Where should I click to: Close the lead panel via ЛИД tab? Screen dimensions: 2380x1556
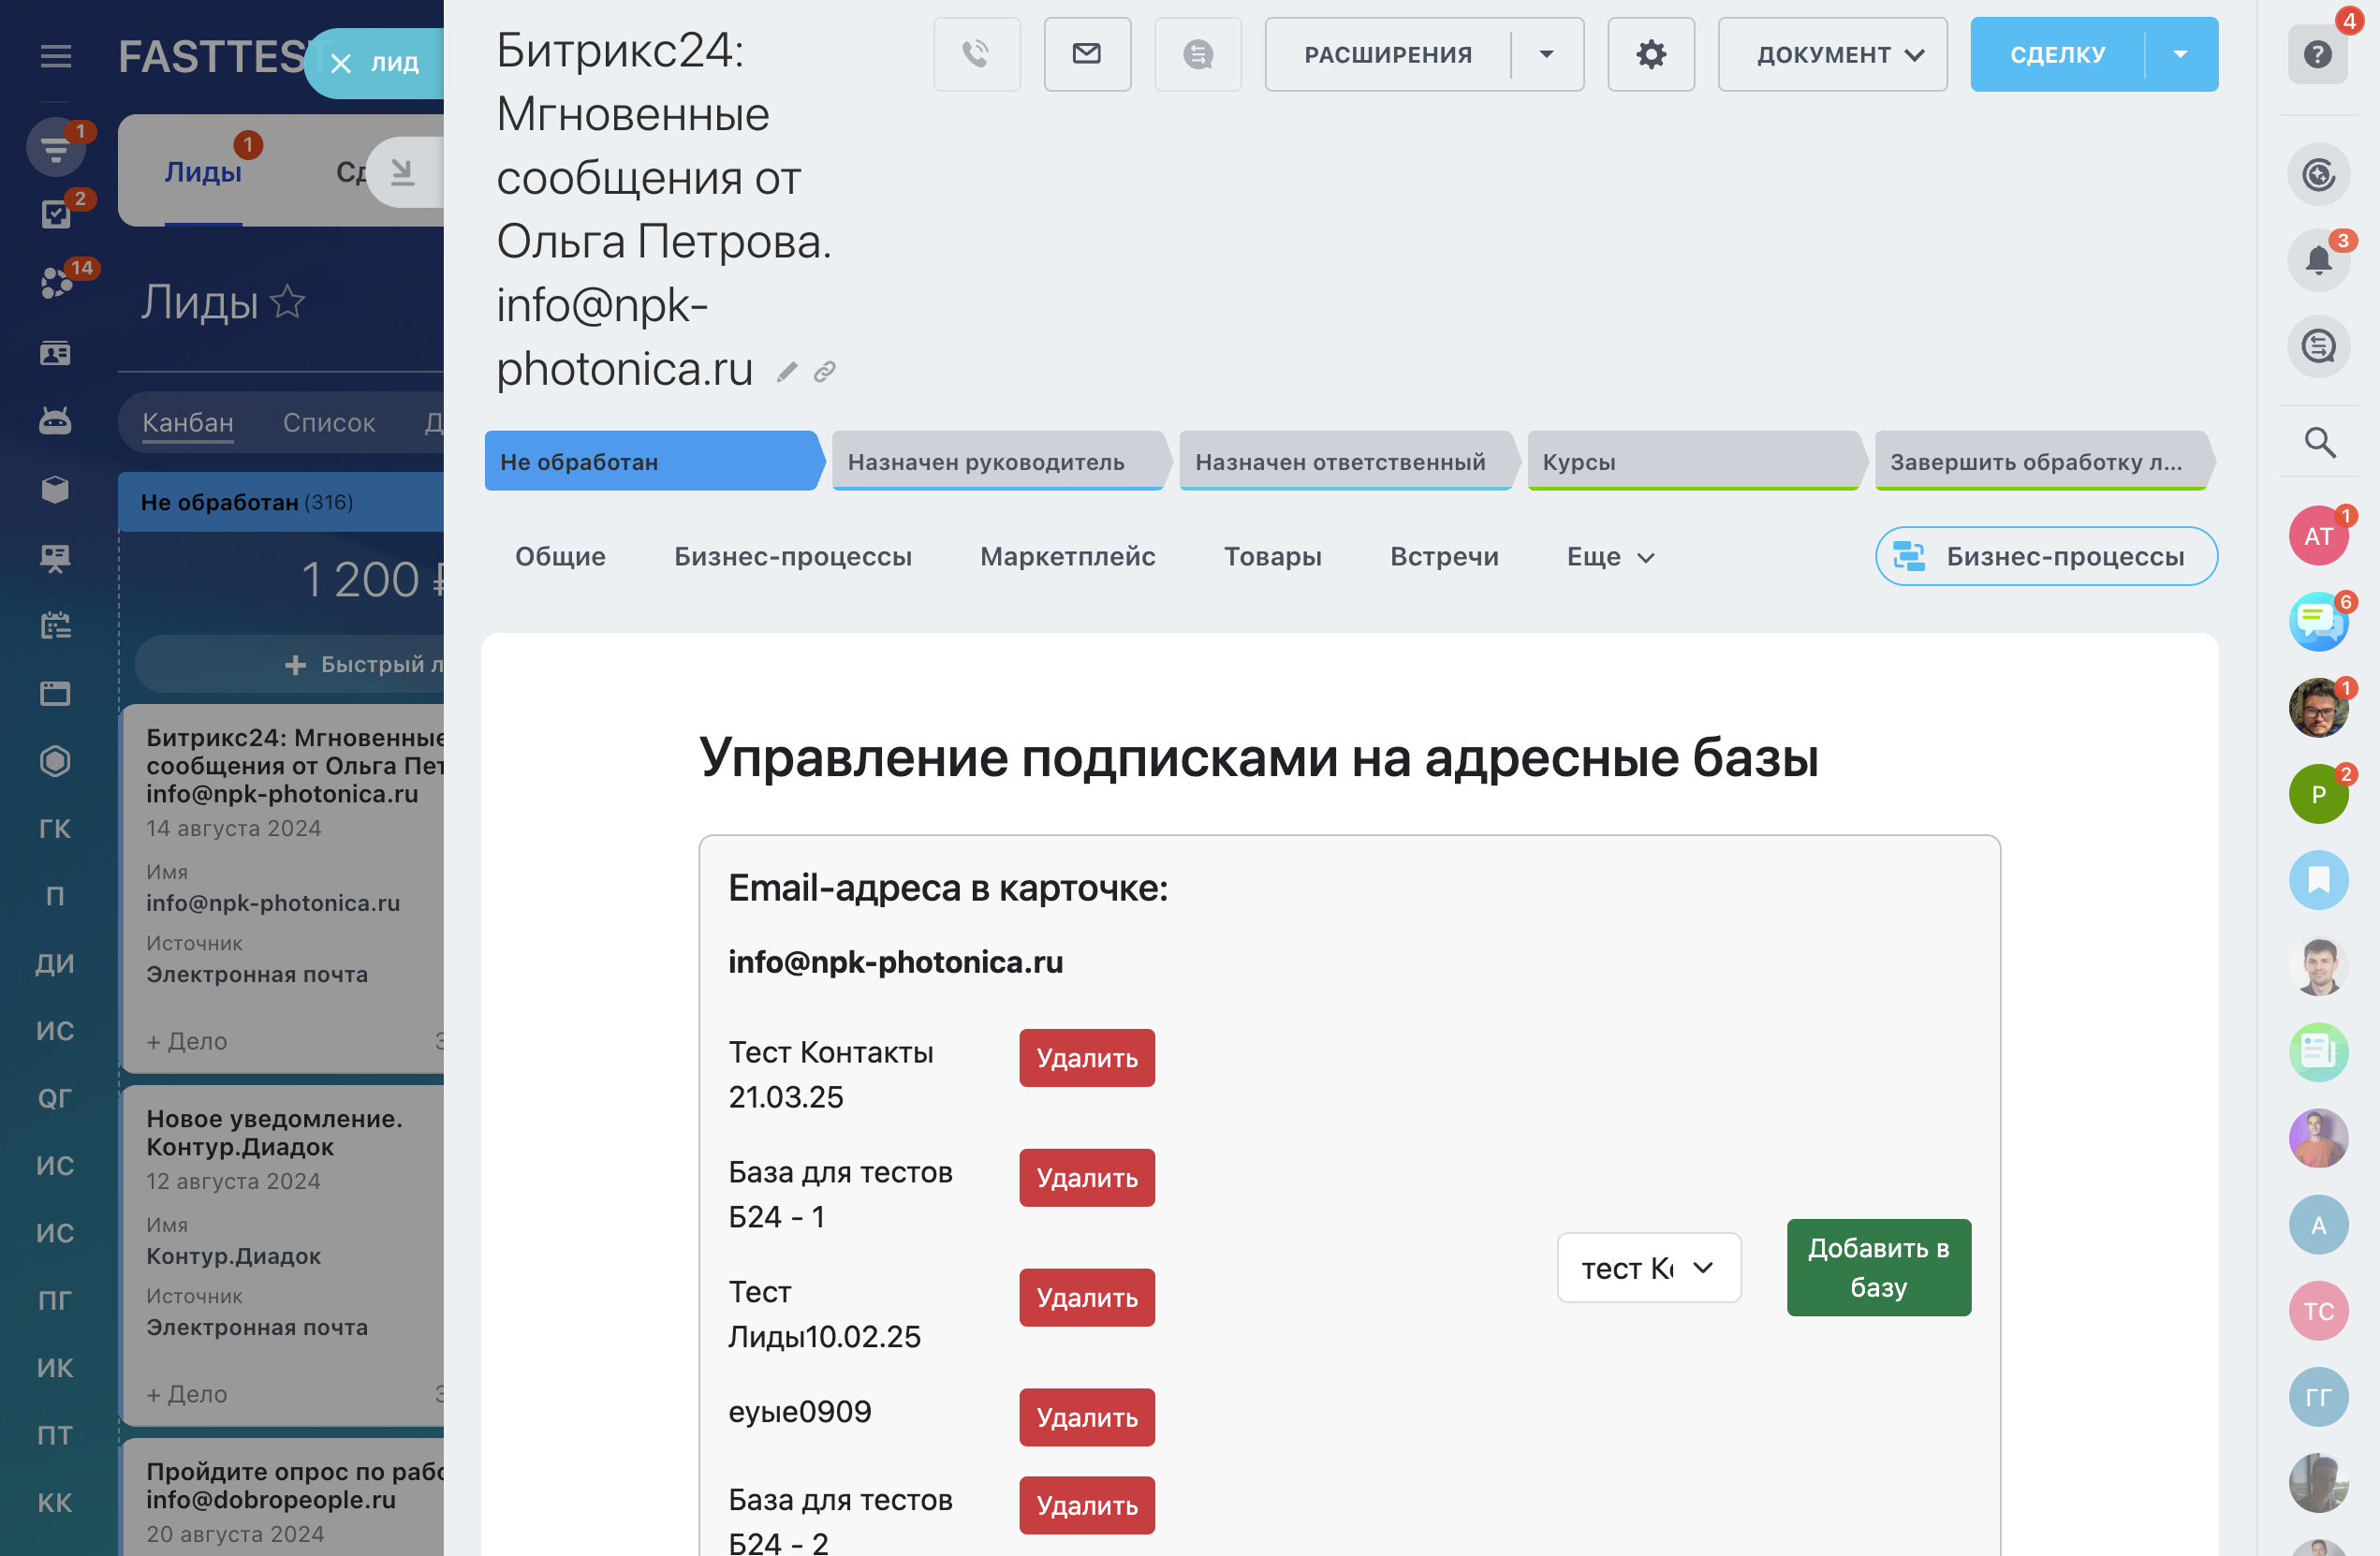[341, 64]
